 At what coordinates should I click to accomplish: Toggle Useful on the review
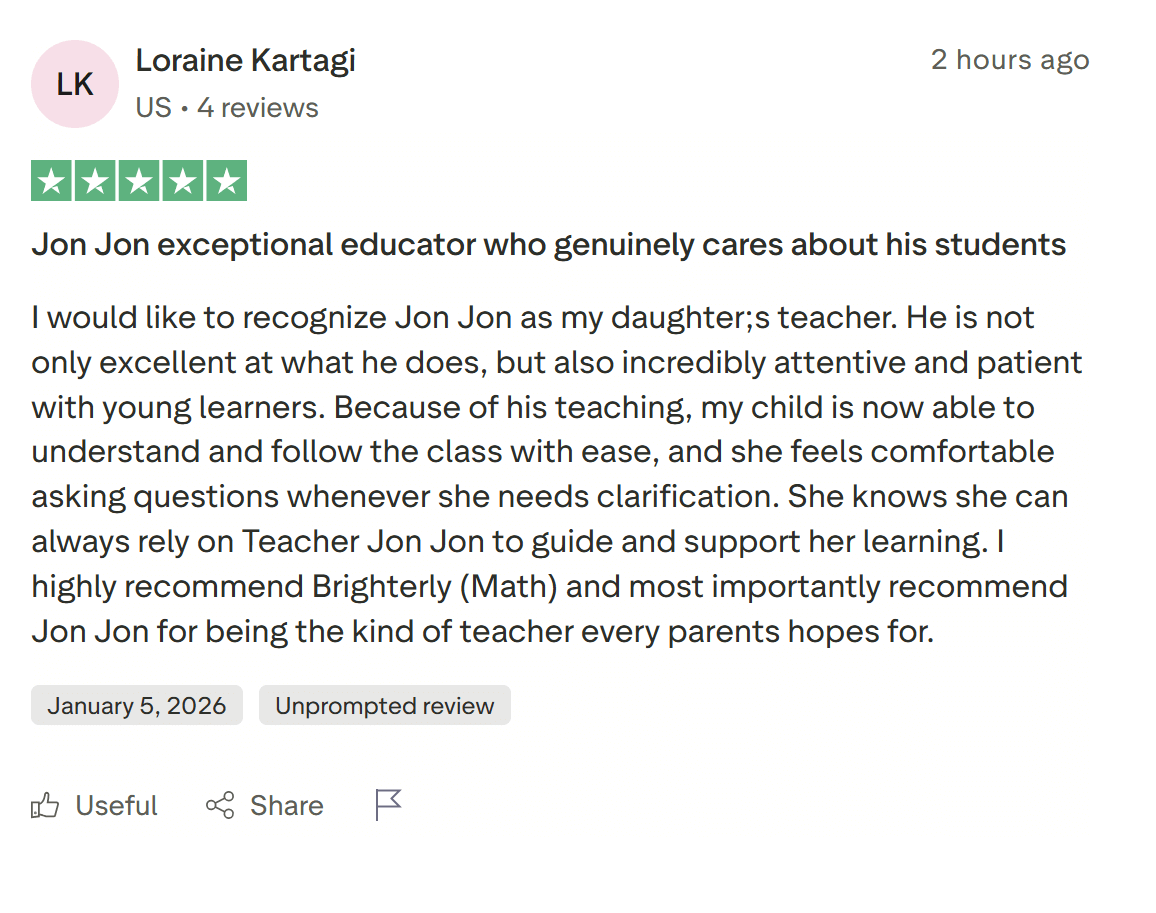pyautogui.click(x=95, y=805)
